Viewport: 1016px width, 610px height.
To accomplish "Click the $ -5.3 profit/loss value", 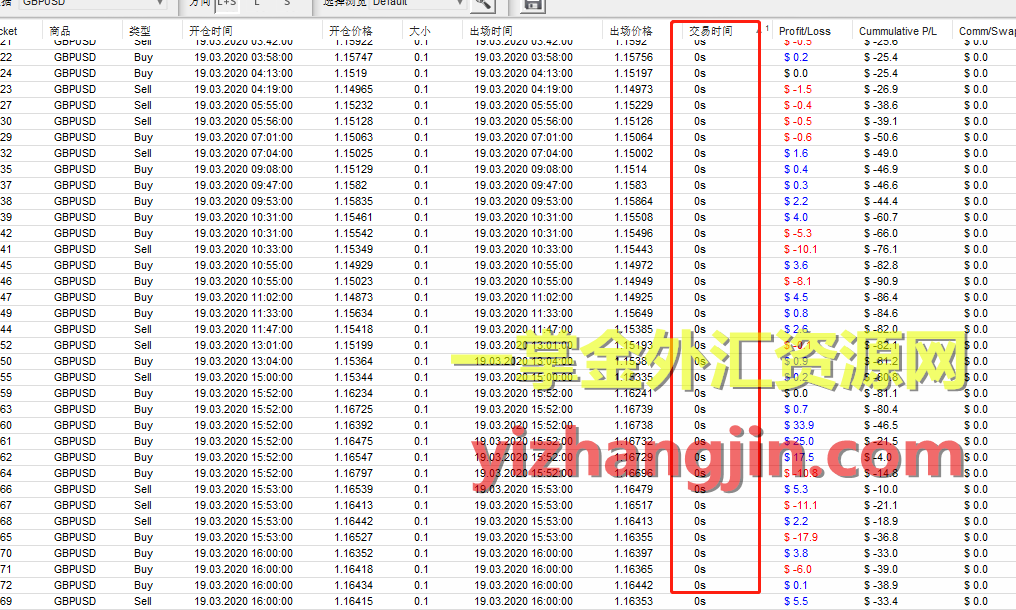I will point(798,233).
